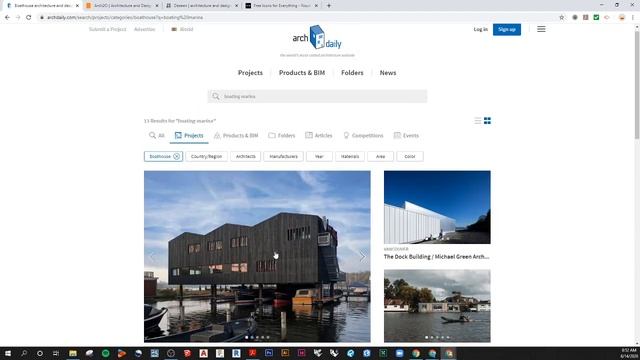Click the browser address bar URL
This screenshot has width=640, height=360.
(x=125, y=18)
